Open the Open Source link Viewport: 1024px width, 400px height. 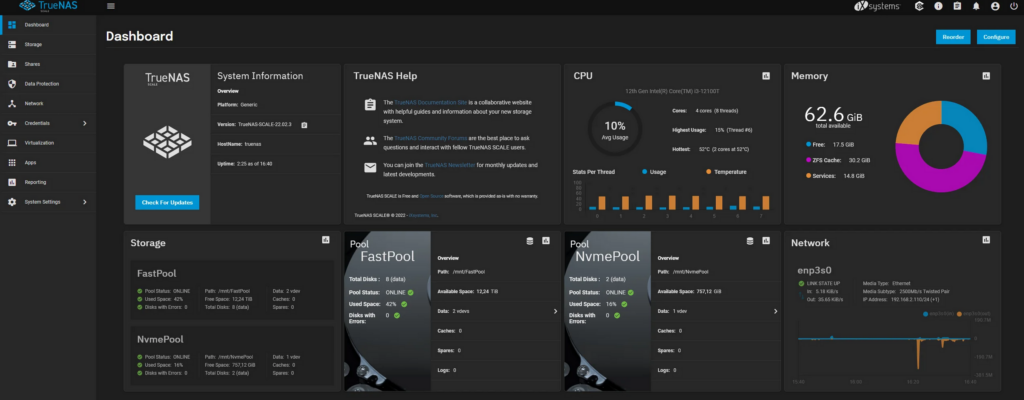[431, 195]
